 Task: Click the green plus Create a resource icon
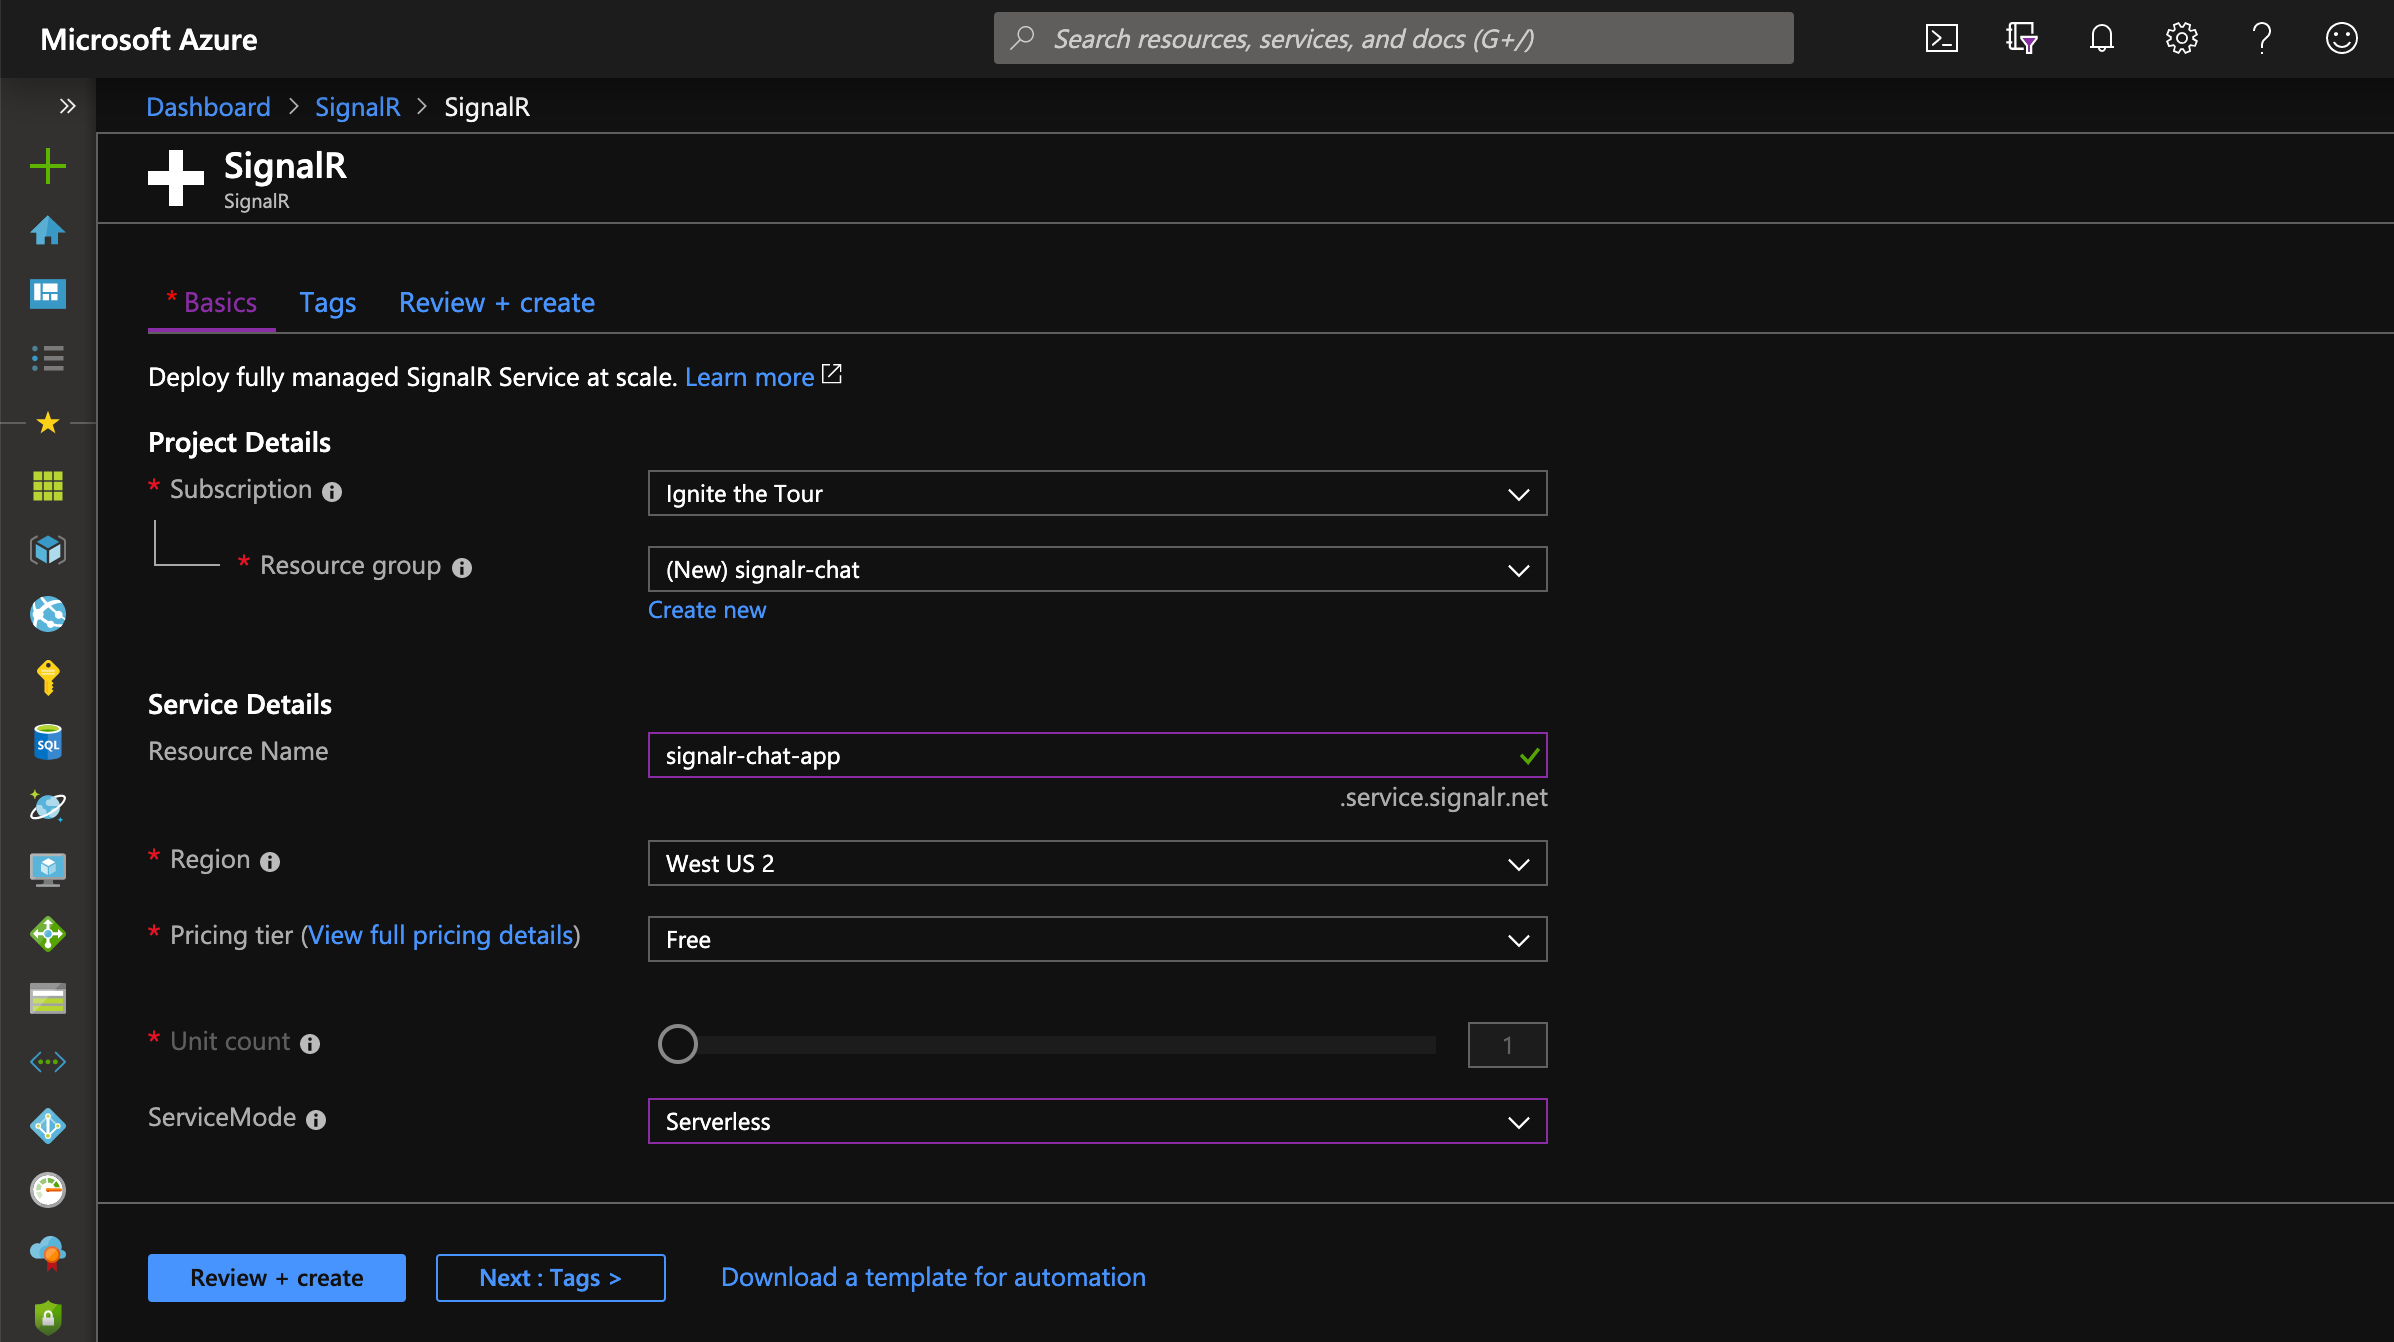48,166
